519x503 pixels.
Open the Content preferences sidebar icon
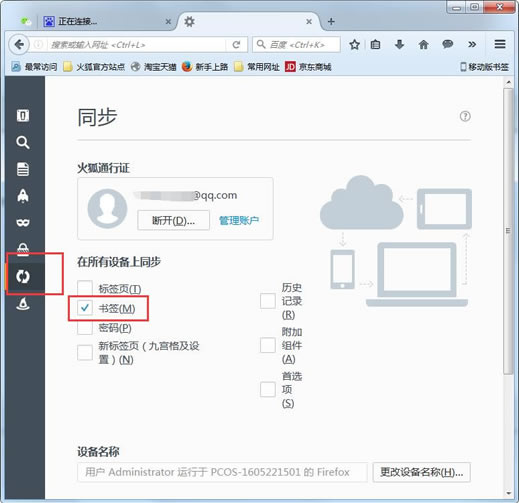click(23, 169)
